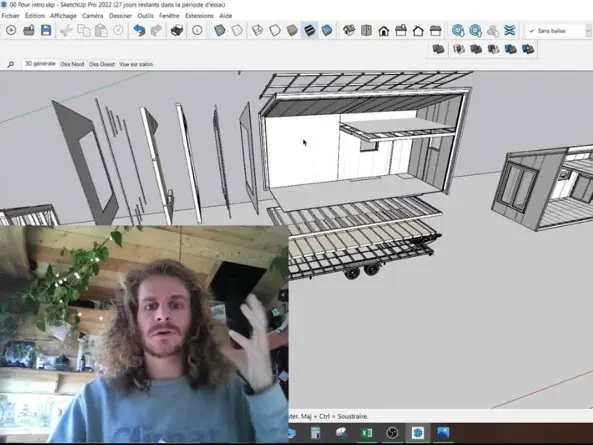This screenshot has width=593, height=445.
Task: Click greyed Share Component icon
Action: pos(492,30)
